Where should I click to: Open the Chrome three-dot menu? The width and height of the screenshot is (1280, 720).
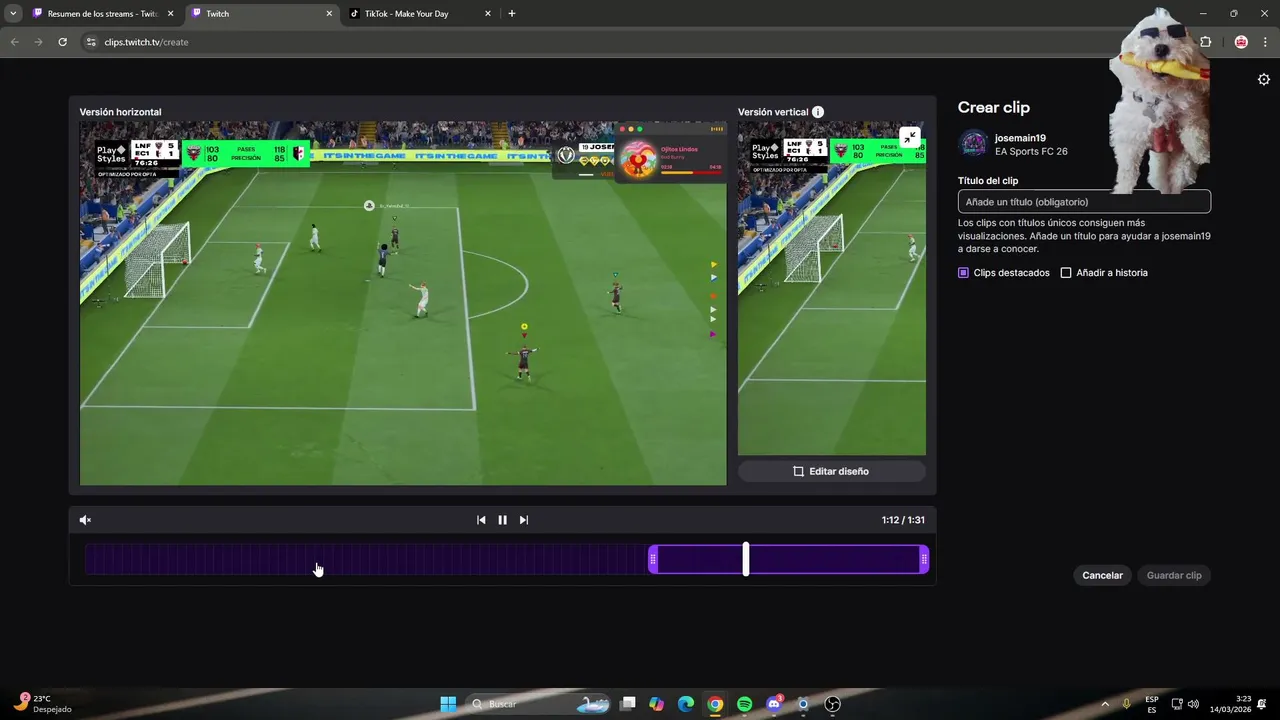(x=1264, y=42)
